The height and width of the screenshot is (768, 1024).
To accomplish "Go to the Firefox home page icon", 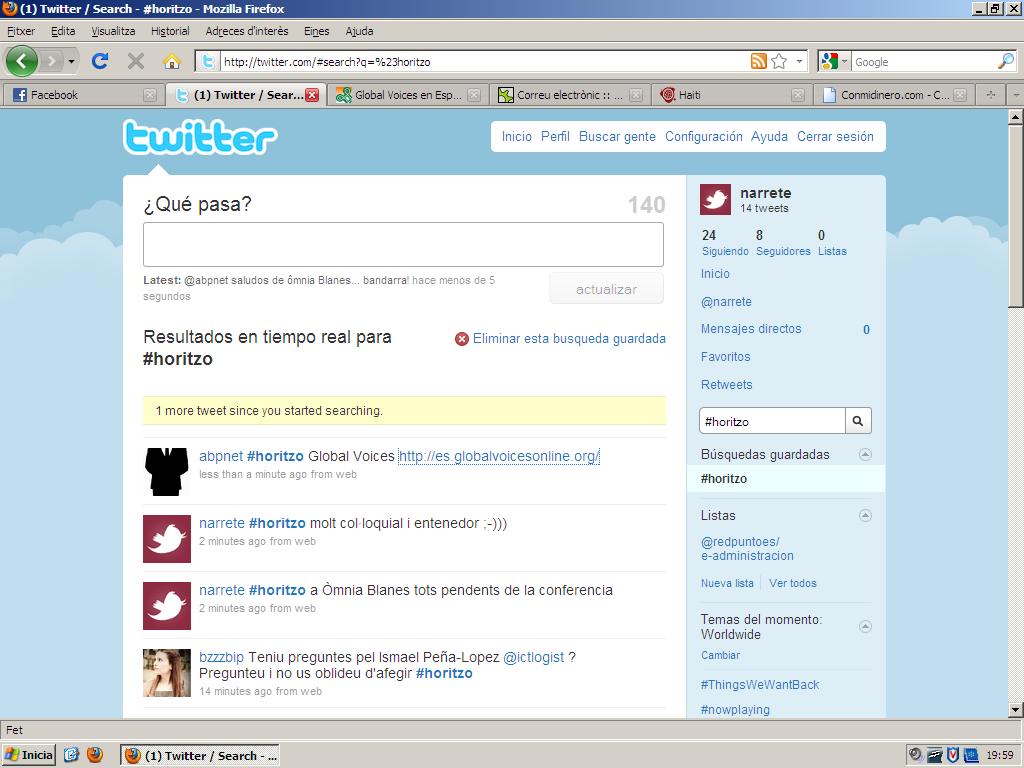I will (x=172, y=61).
